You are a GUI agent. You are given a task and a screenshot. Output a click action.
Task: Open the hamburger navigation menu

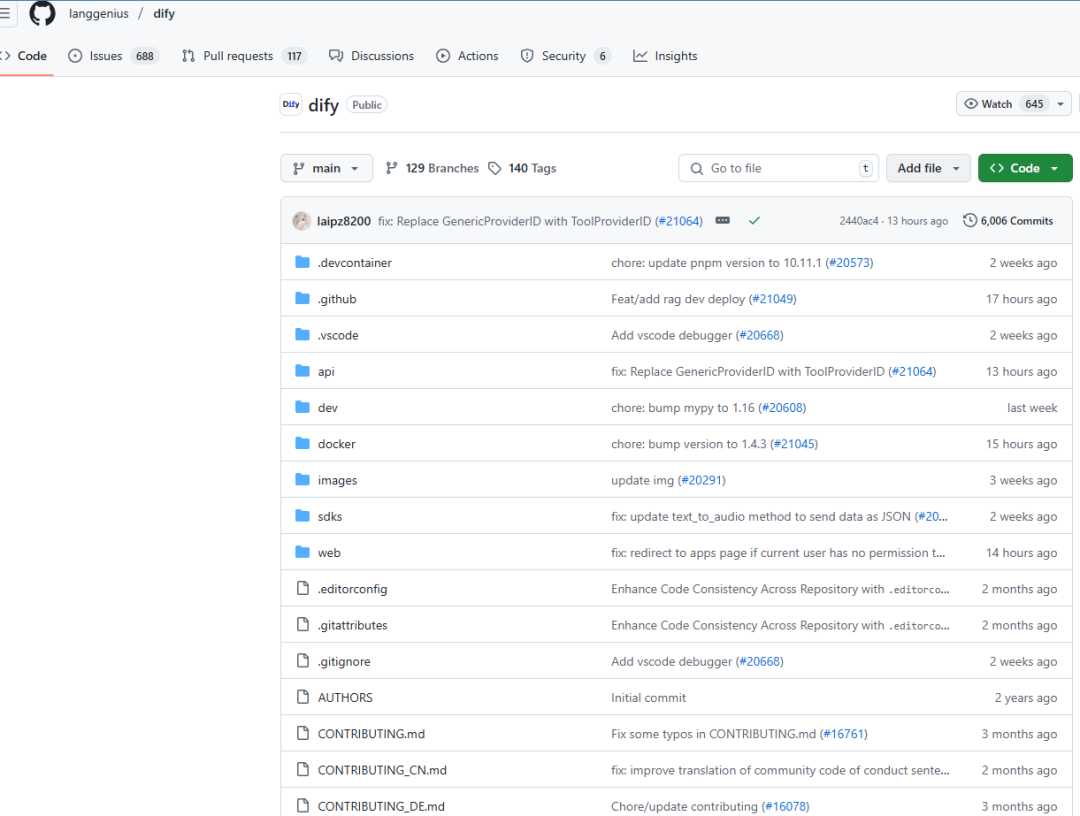click(x=4, y=13)
